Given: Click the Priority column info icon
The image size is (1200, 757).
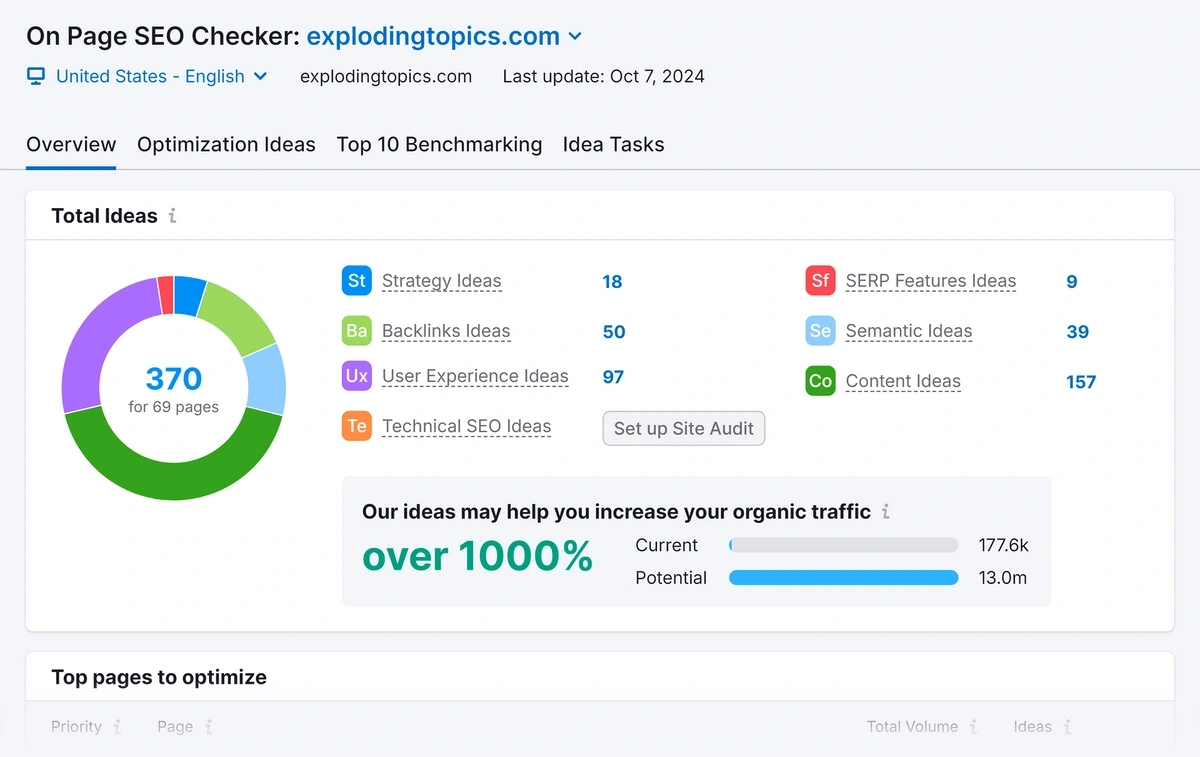Looking at the screenshot, I should pyautogui.click(x=117, y=727).
